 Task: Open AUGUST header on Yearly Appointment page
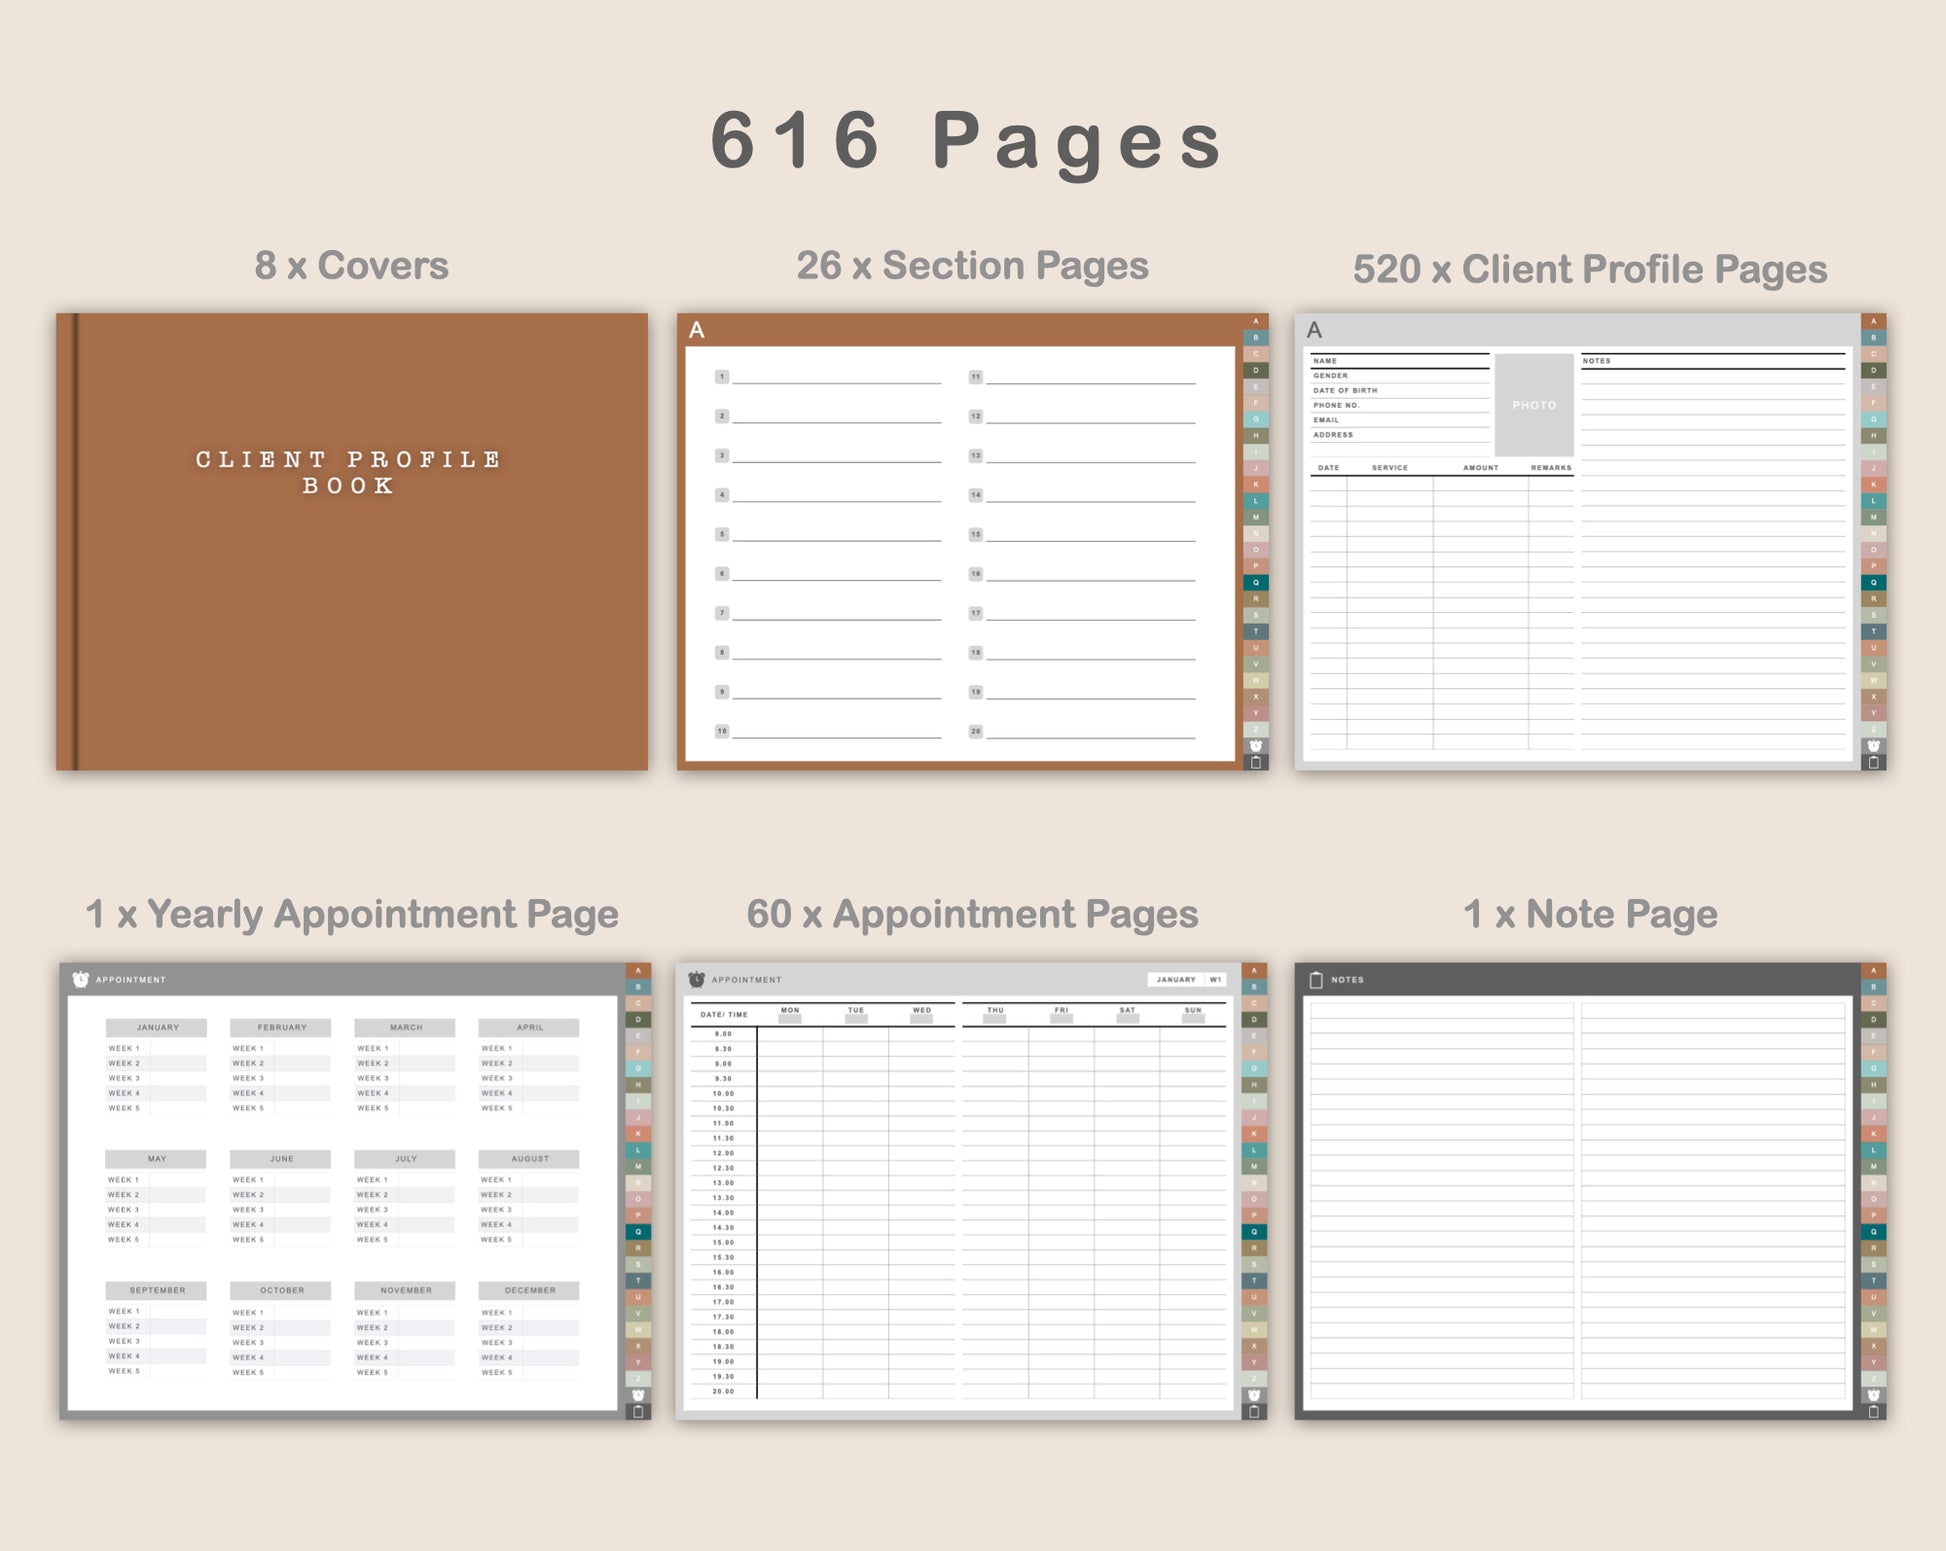tap(529, 1159)
